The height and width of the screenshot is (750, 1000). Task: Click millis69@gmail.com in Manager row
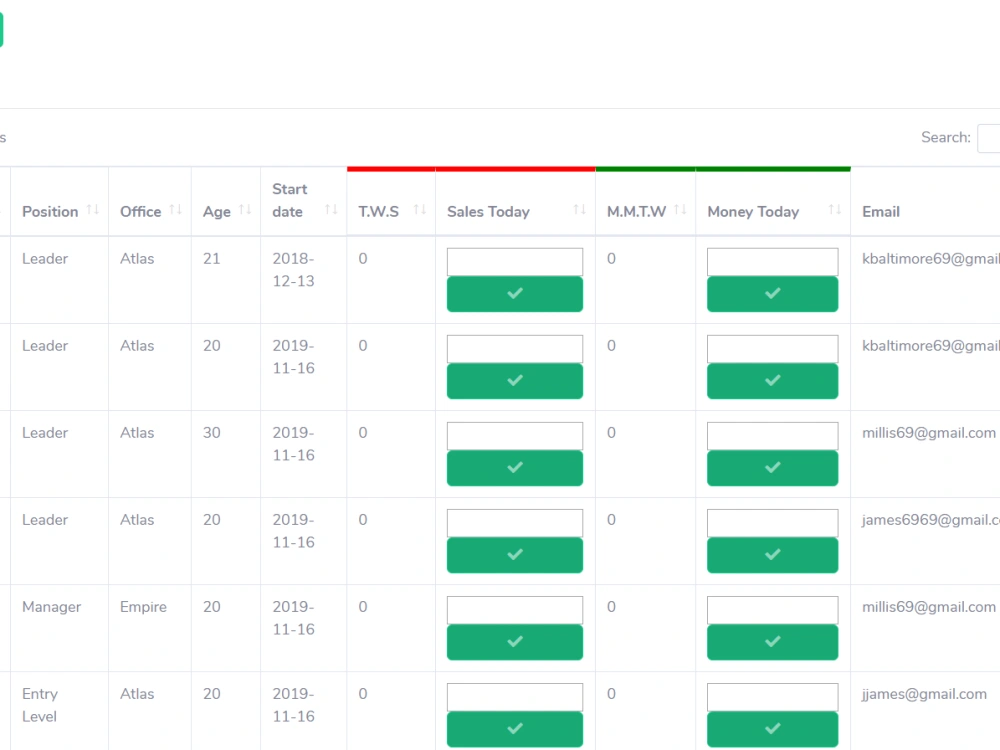point(929,607)
